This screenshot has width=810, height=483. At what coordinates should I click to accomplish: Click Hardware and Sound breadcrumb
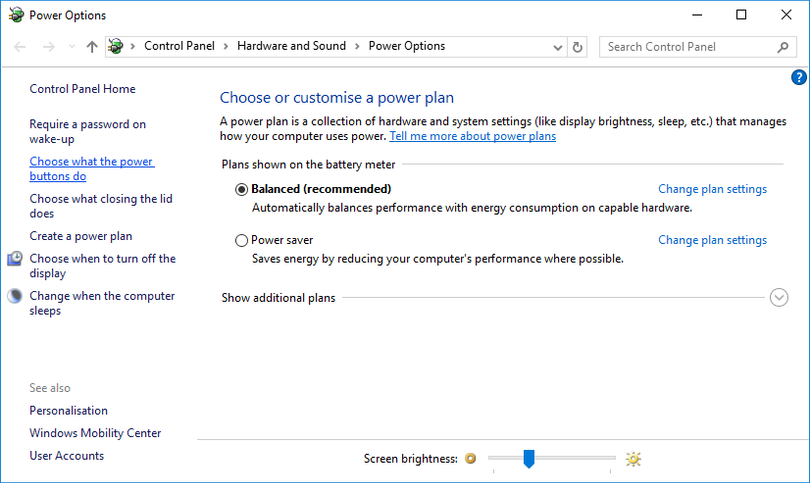coord(291,46)
